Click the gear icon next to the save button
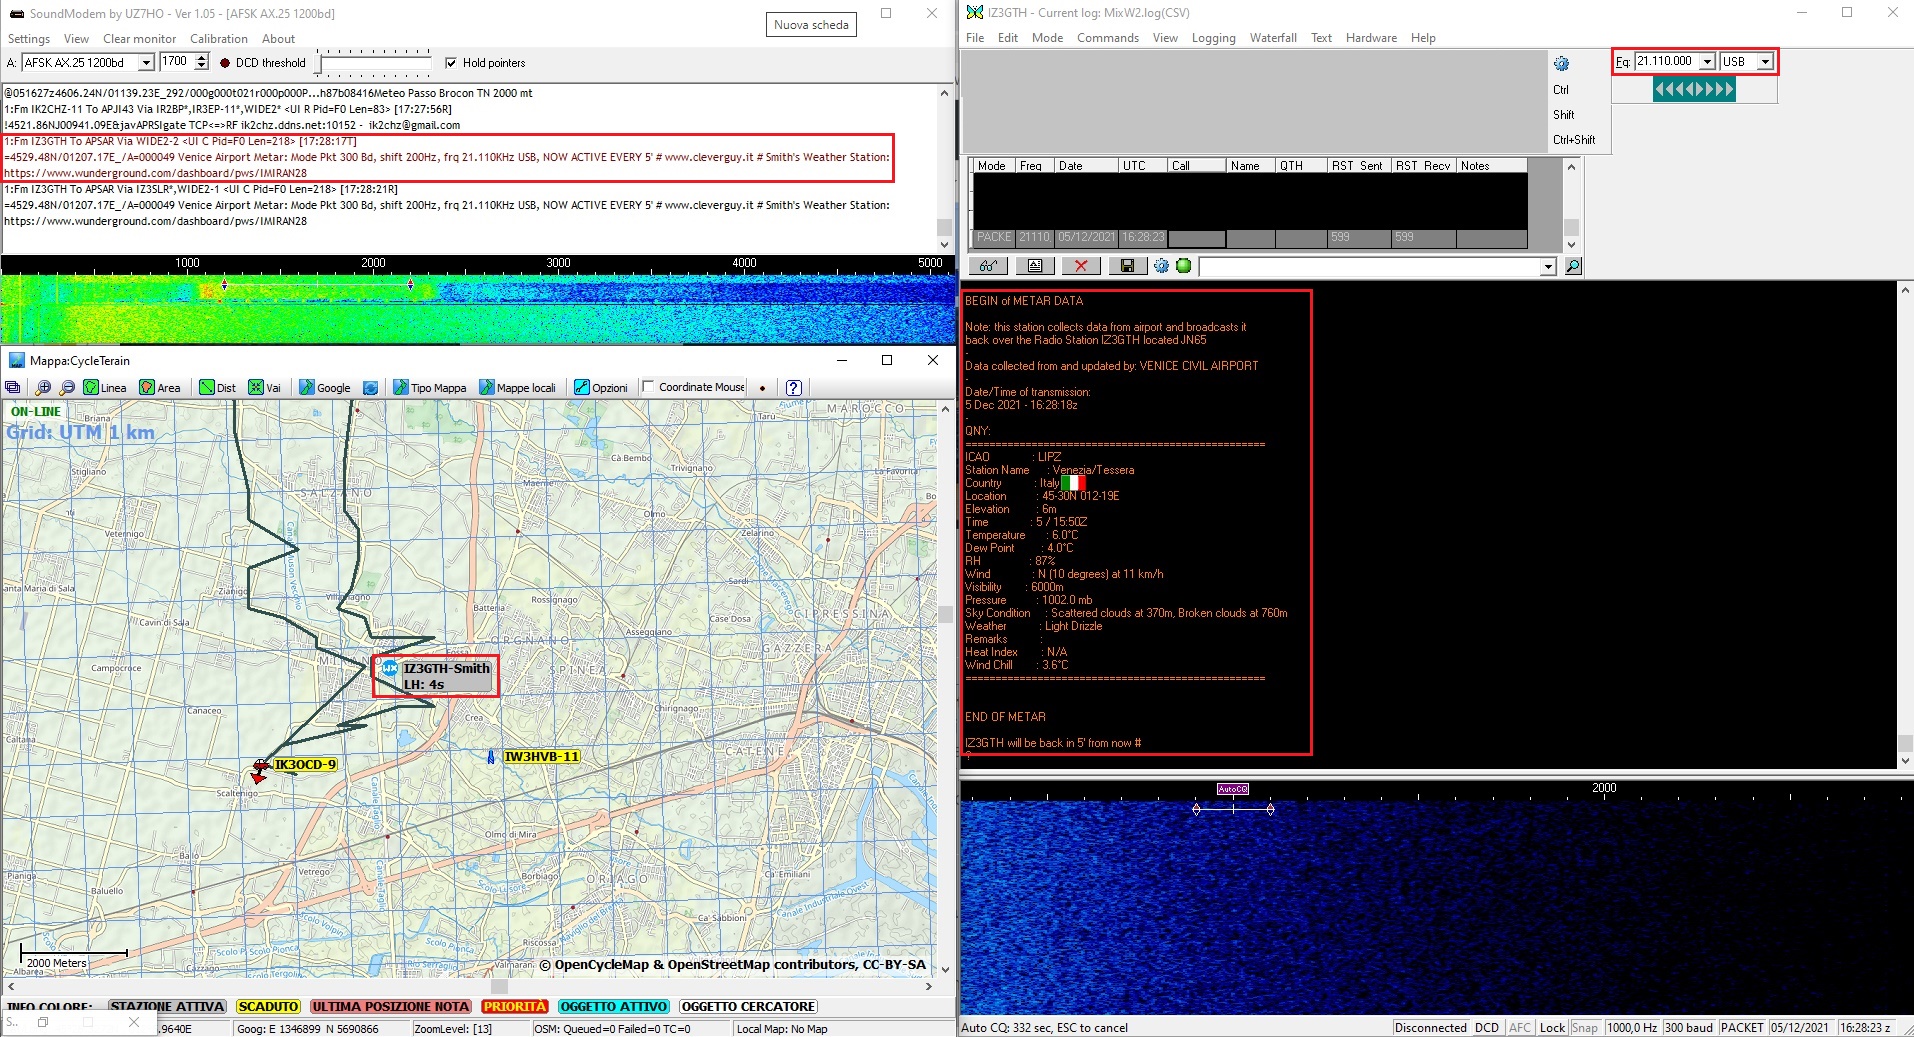The width and height of the screenshot is (1914, 1037). point(1161,266)
